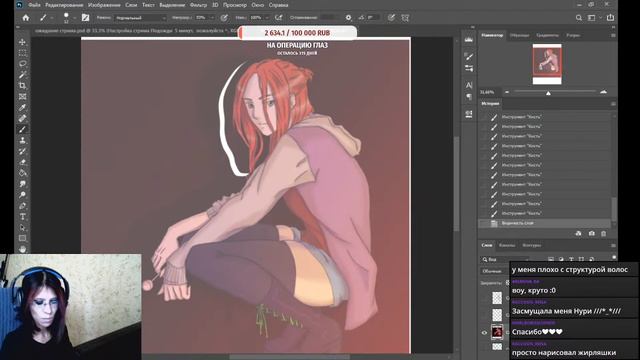The height and width of the screenshot is (360, 640).
Task: Delete current state in History panel
Action: click(x=603, y=233)
